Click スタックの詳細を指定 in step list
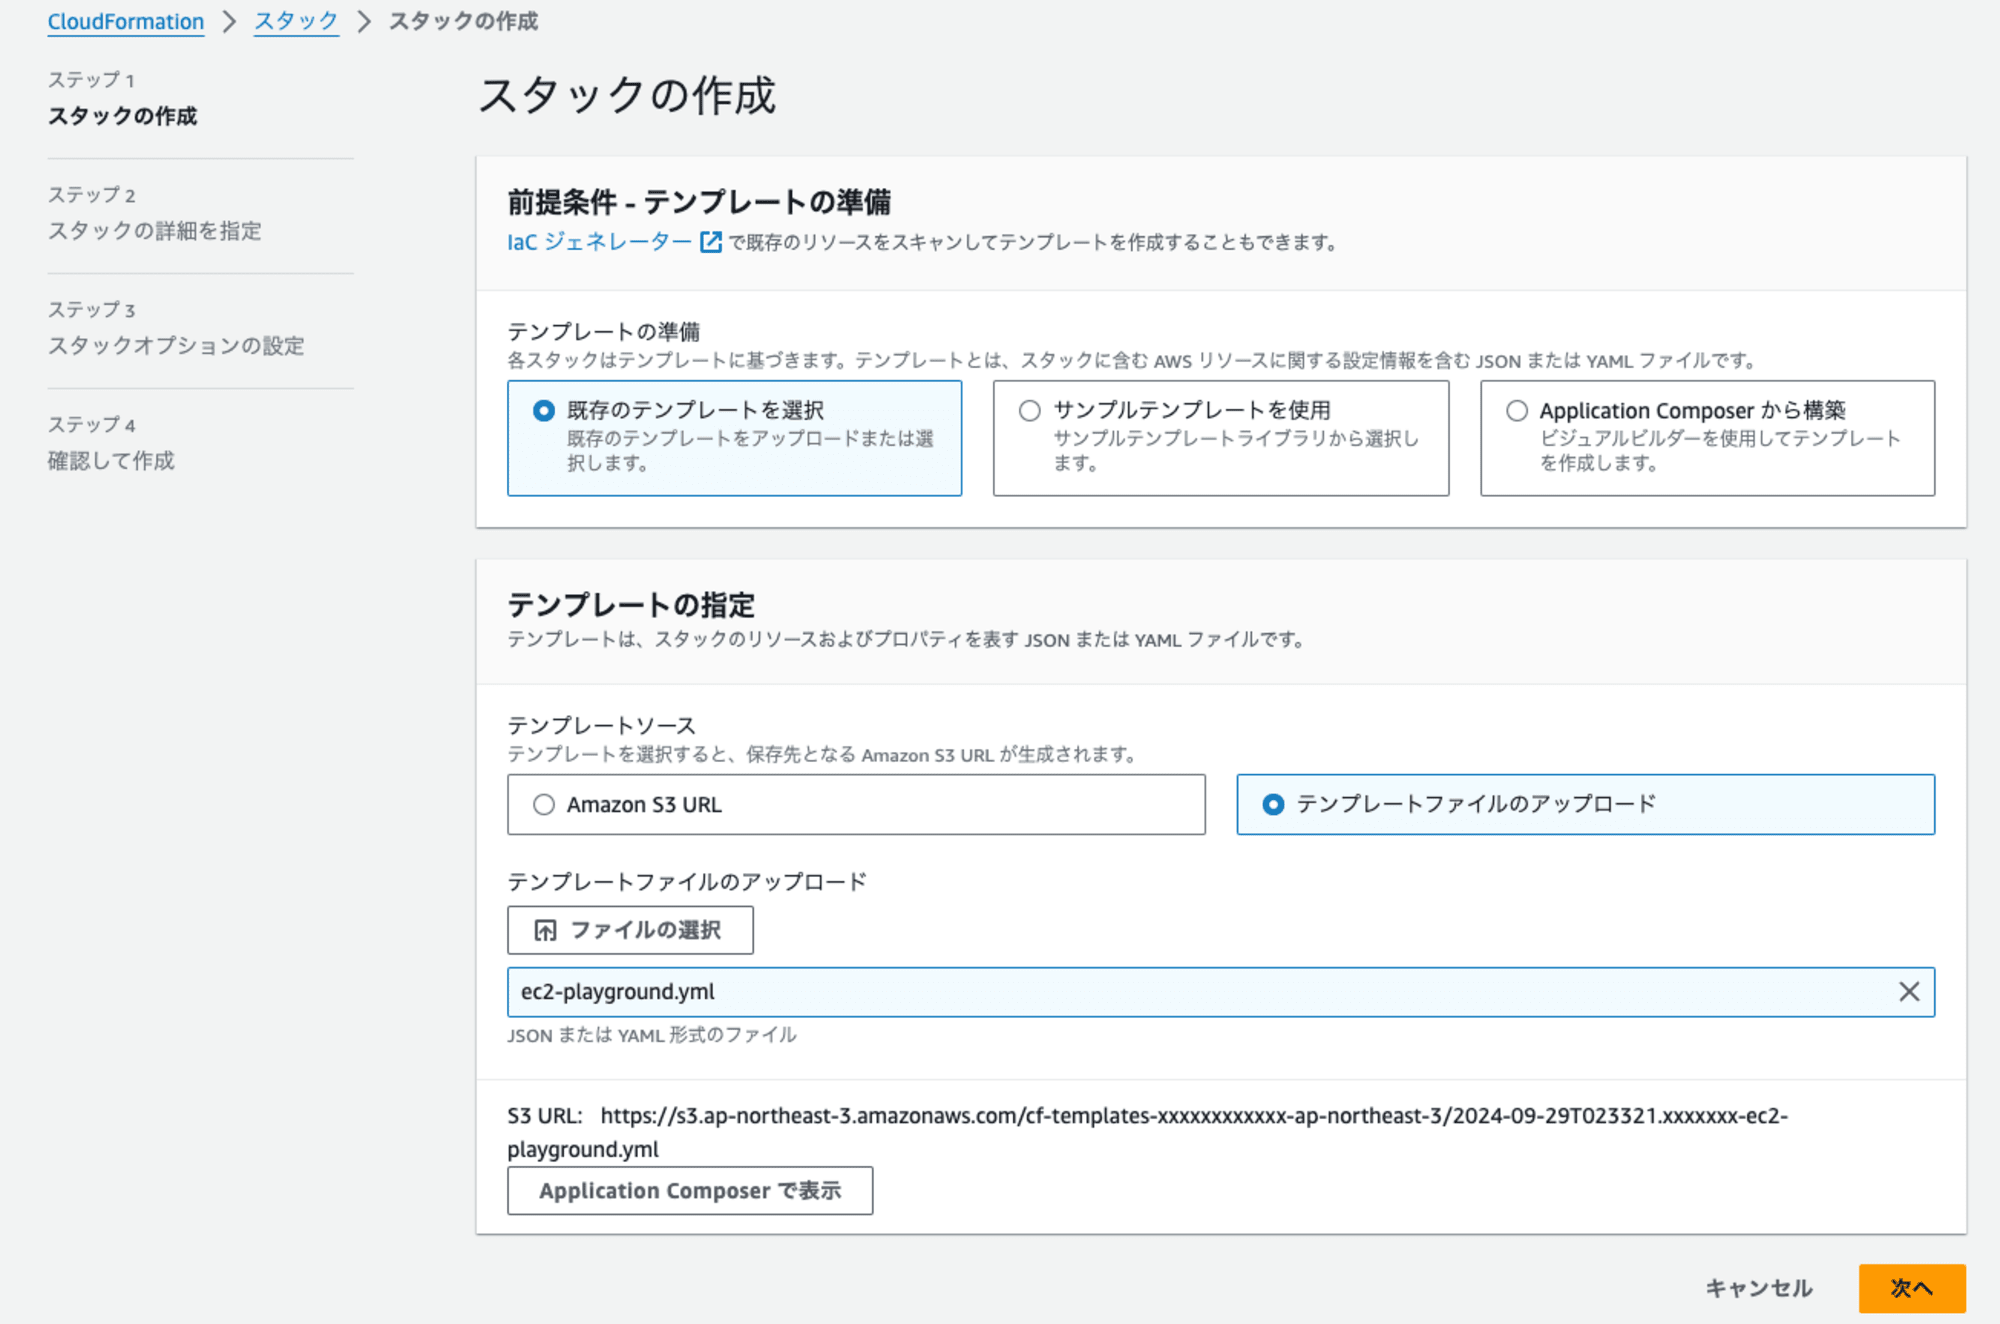Image resolution: width=2000 pixels, height=1324 pixels. (155, 231)
